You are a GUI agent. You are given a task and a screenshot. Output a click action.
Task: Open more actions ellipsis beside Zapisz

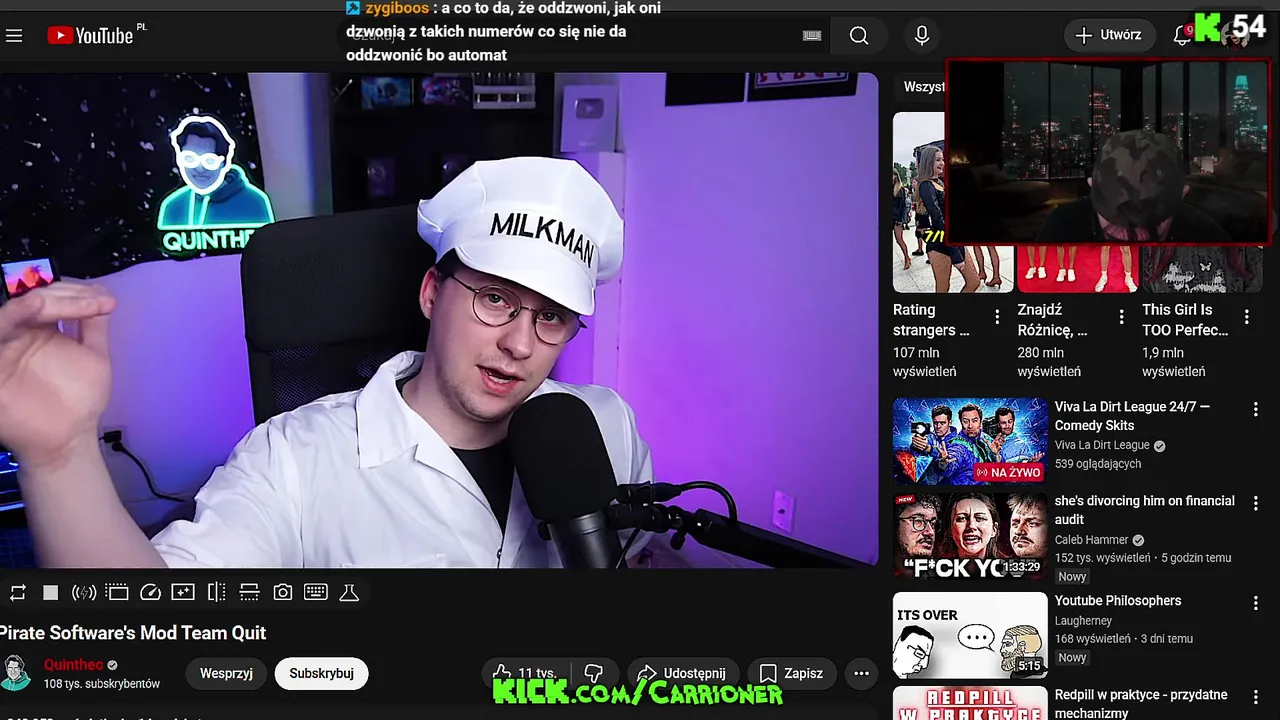point(861,673)
